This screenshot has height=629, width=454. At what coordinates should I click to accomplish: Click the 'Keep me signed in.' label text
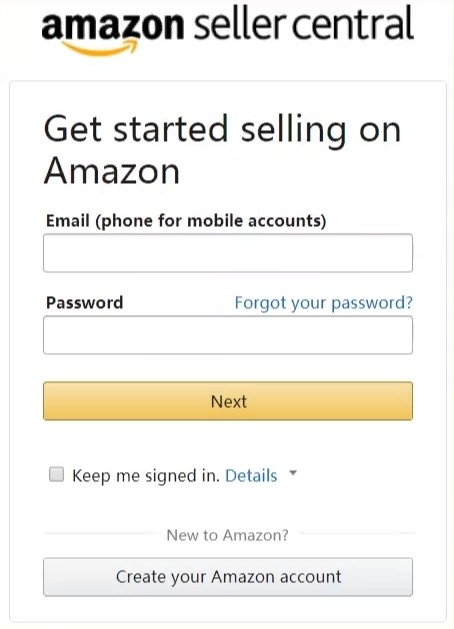click(x=146, y=476)
